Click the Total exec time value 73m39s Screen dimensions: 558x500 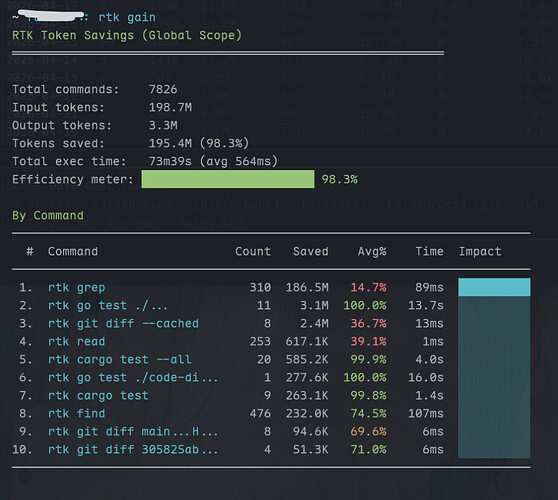click(x=170, y=161)
